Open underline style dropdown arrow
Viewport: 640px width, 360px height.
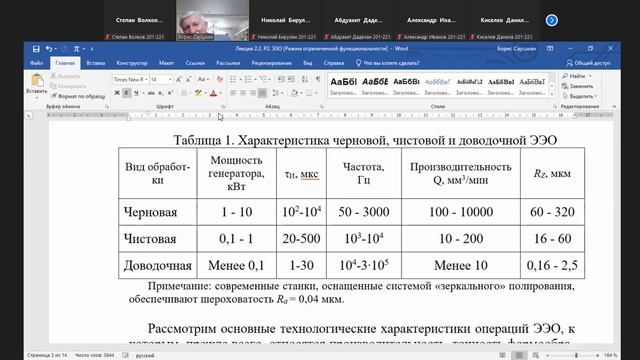[x=142, y=93]
